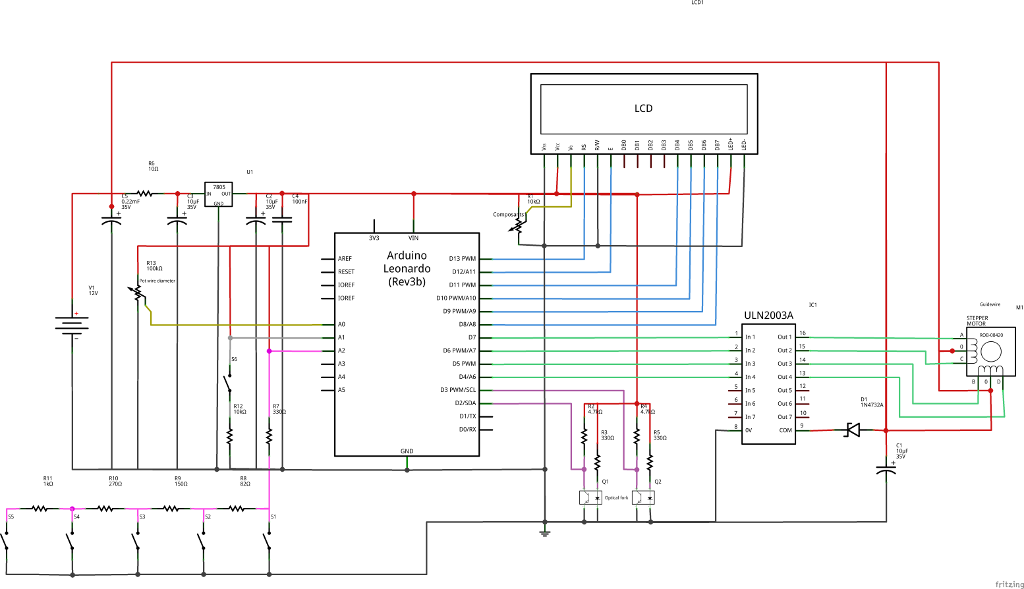Select the resistor under the R11 1kΩ label
1024x589 pixels.
tap(40, 508)
